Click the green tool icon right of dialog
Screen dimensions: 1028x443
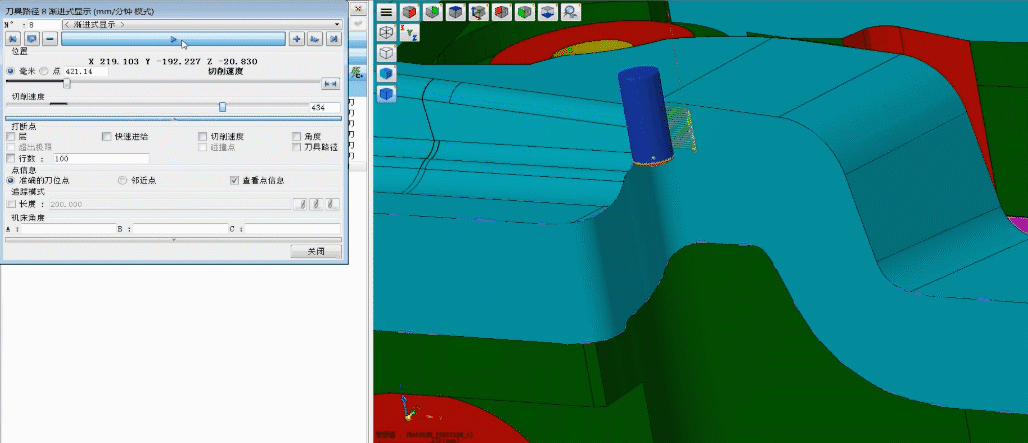point(356,71)
